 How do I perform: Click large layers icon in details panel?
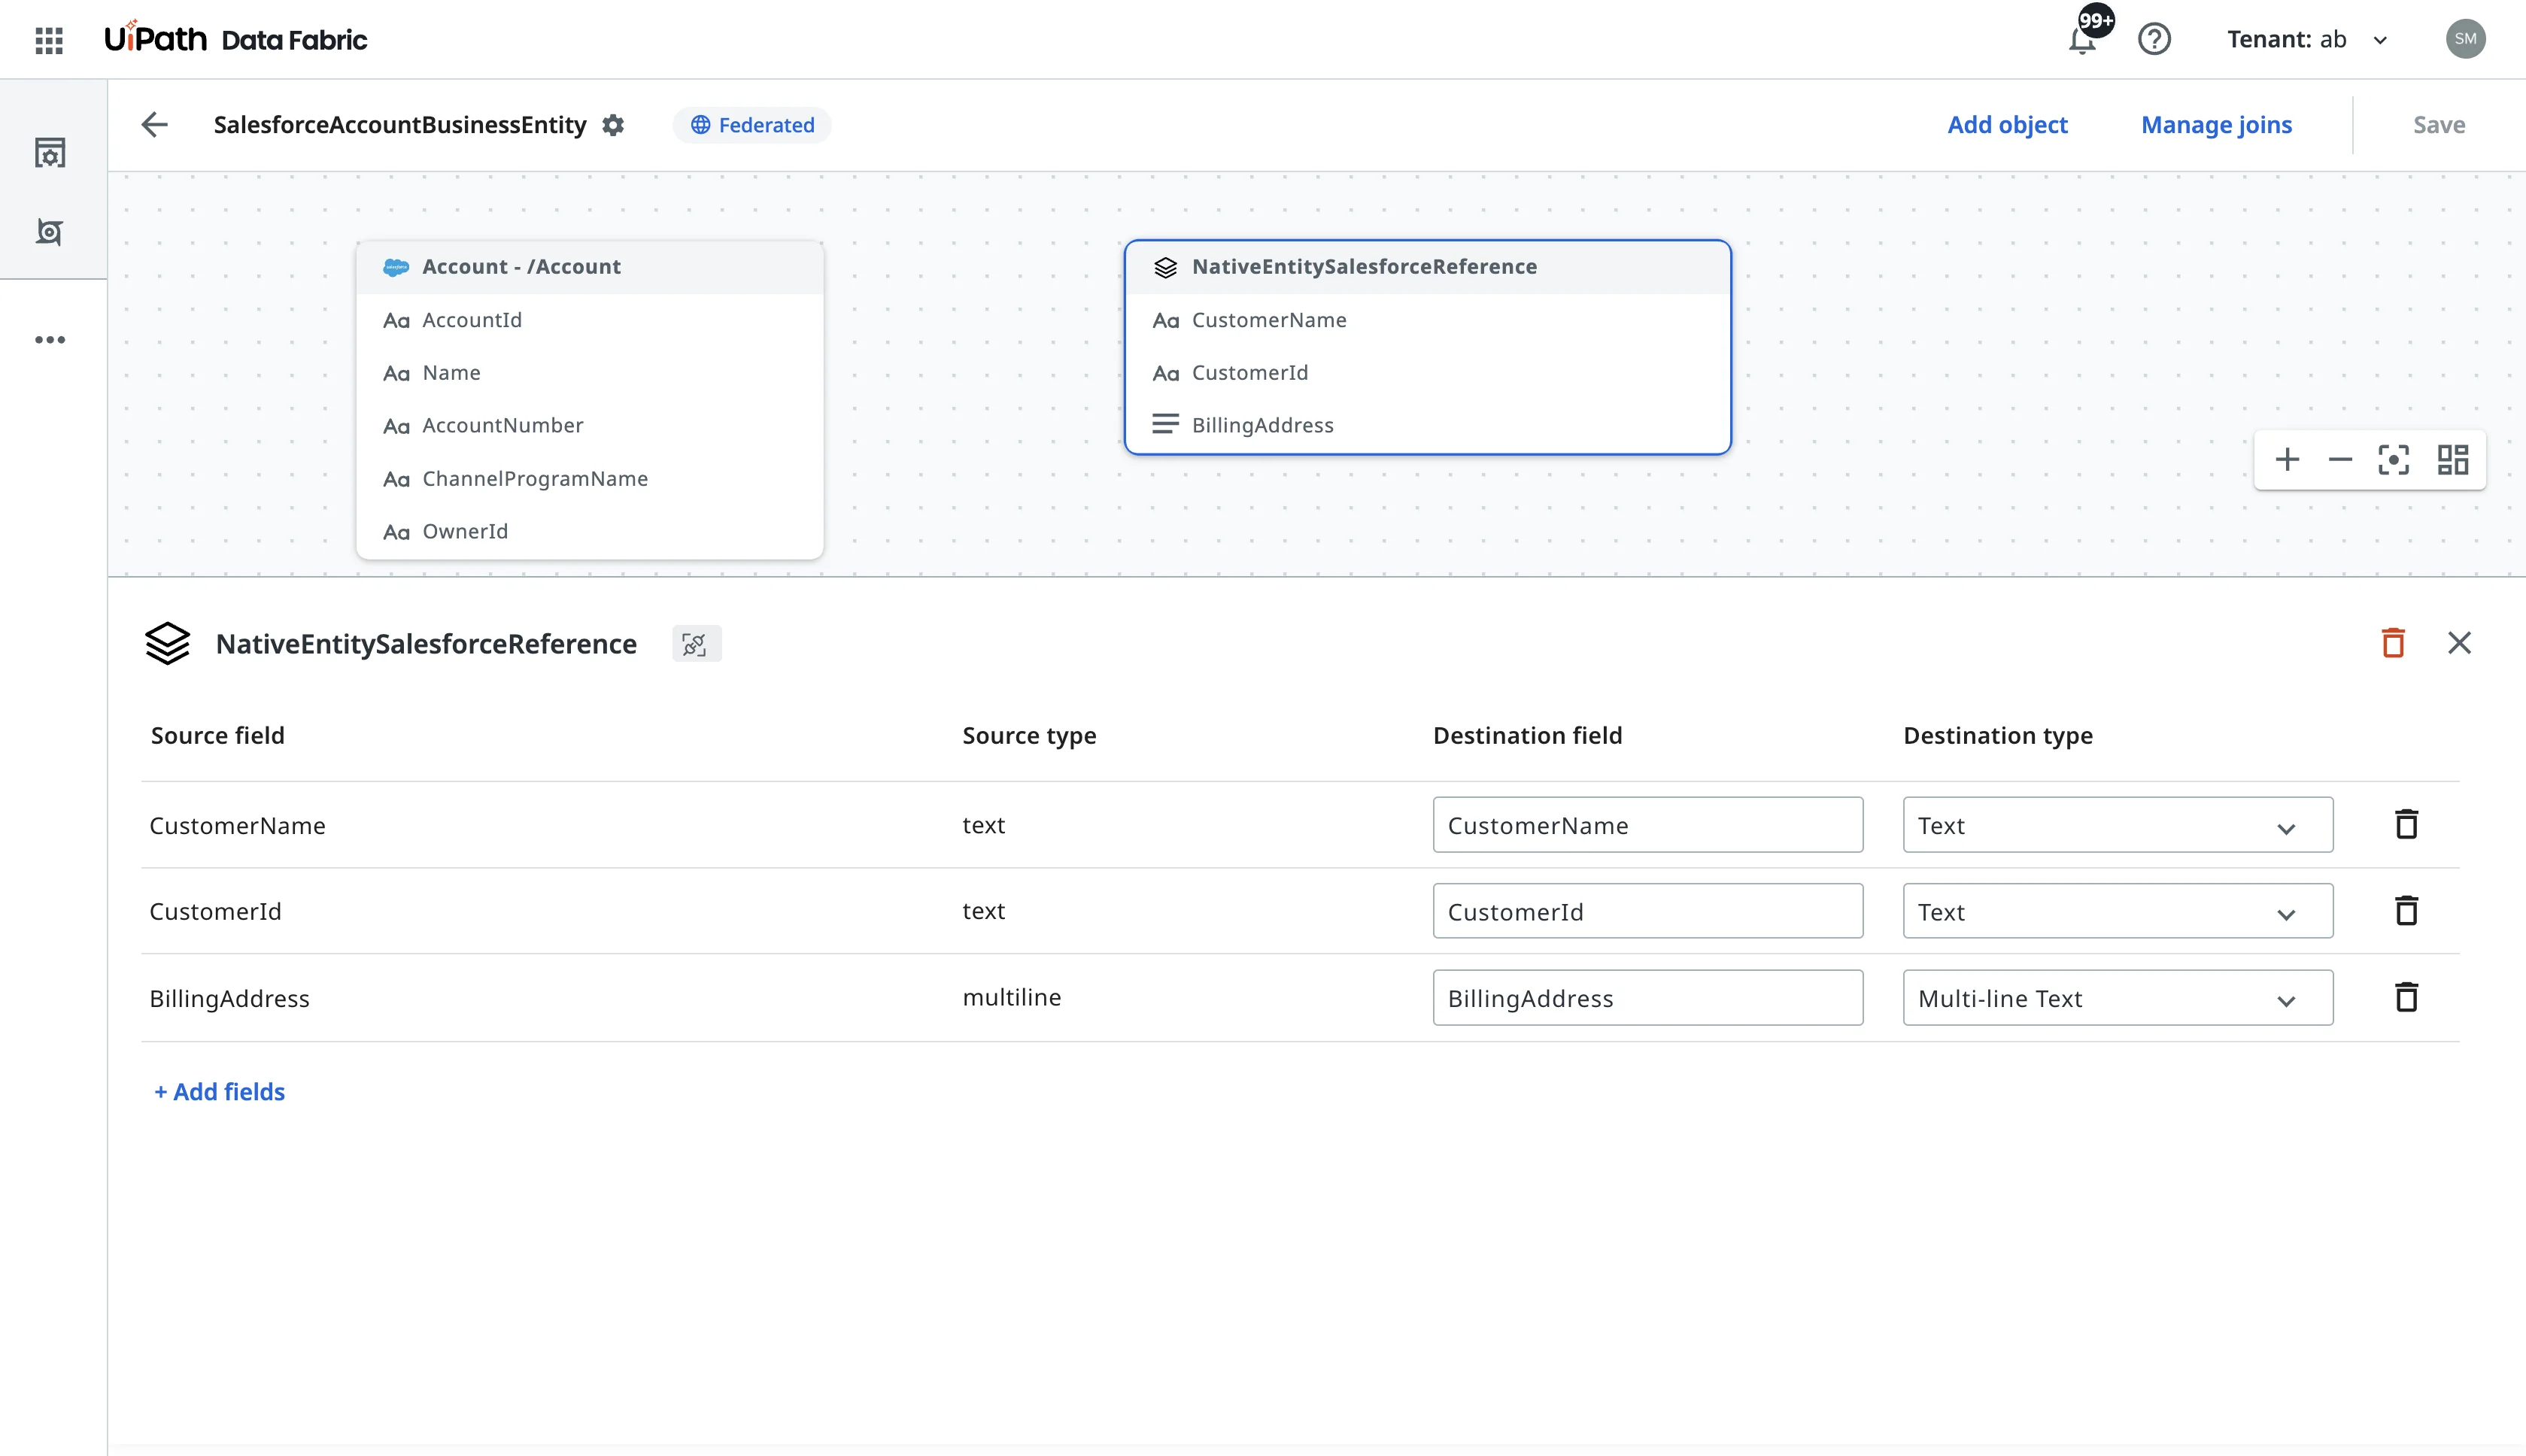click(167, 643)
